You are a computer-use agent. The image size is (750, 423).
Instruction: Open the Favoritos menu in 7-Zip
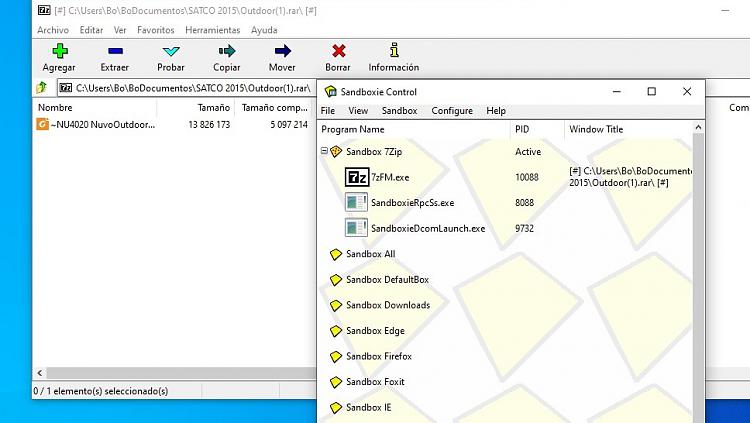click(156, 30)
